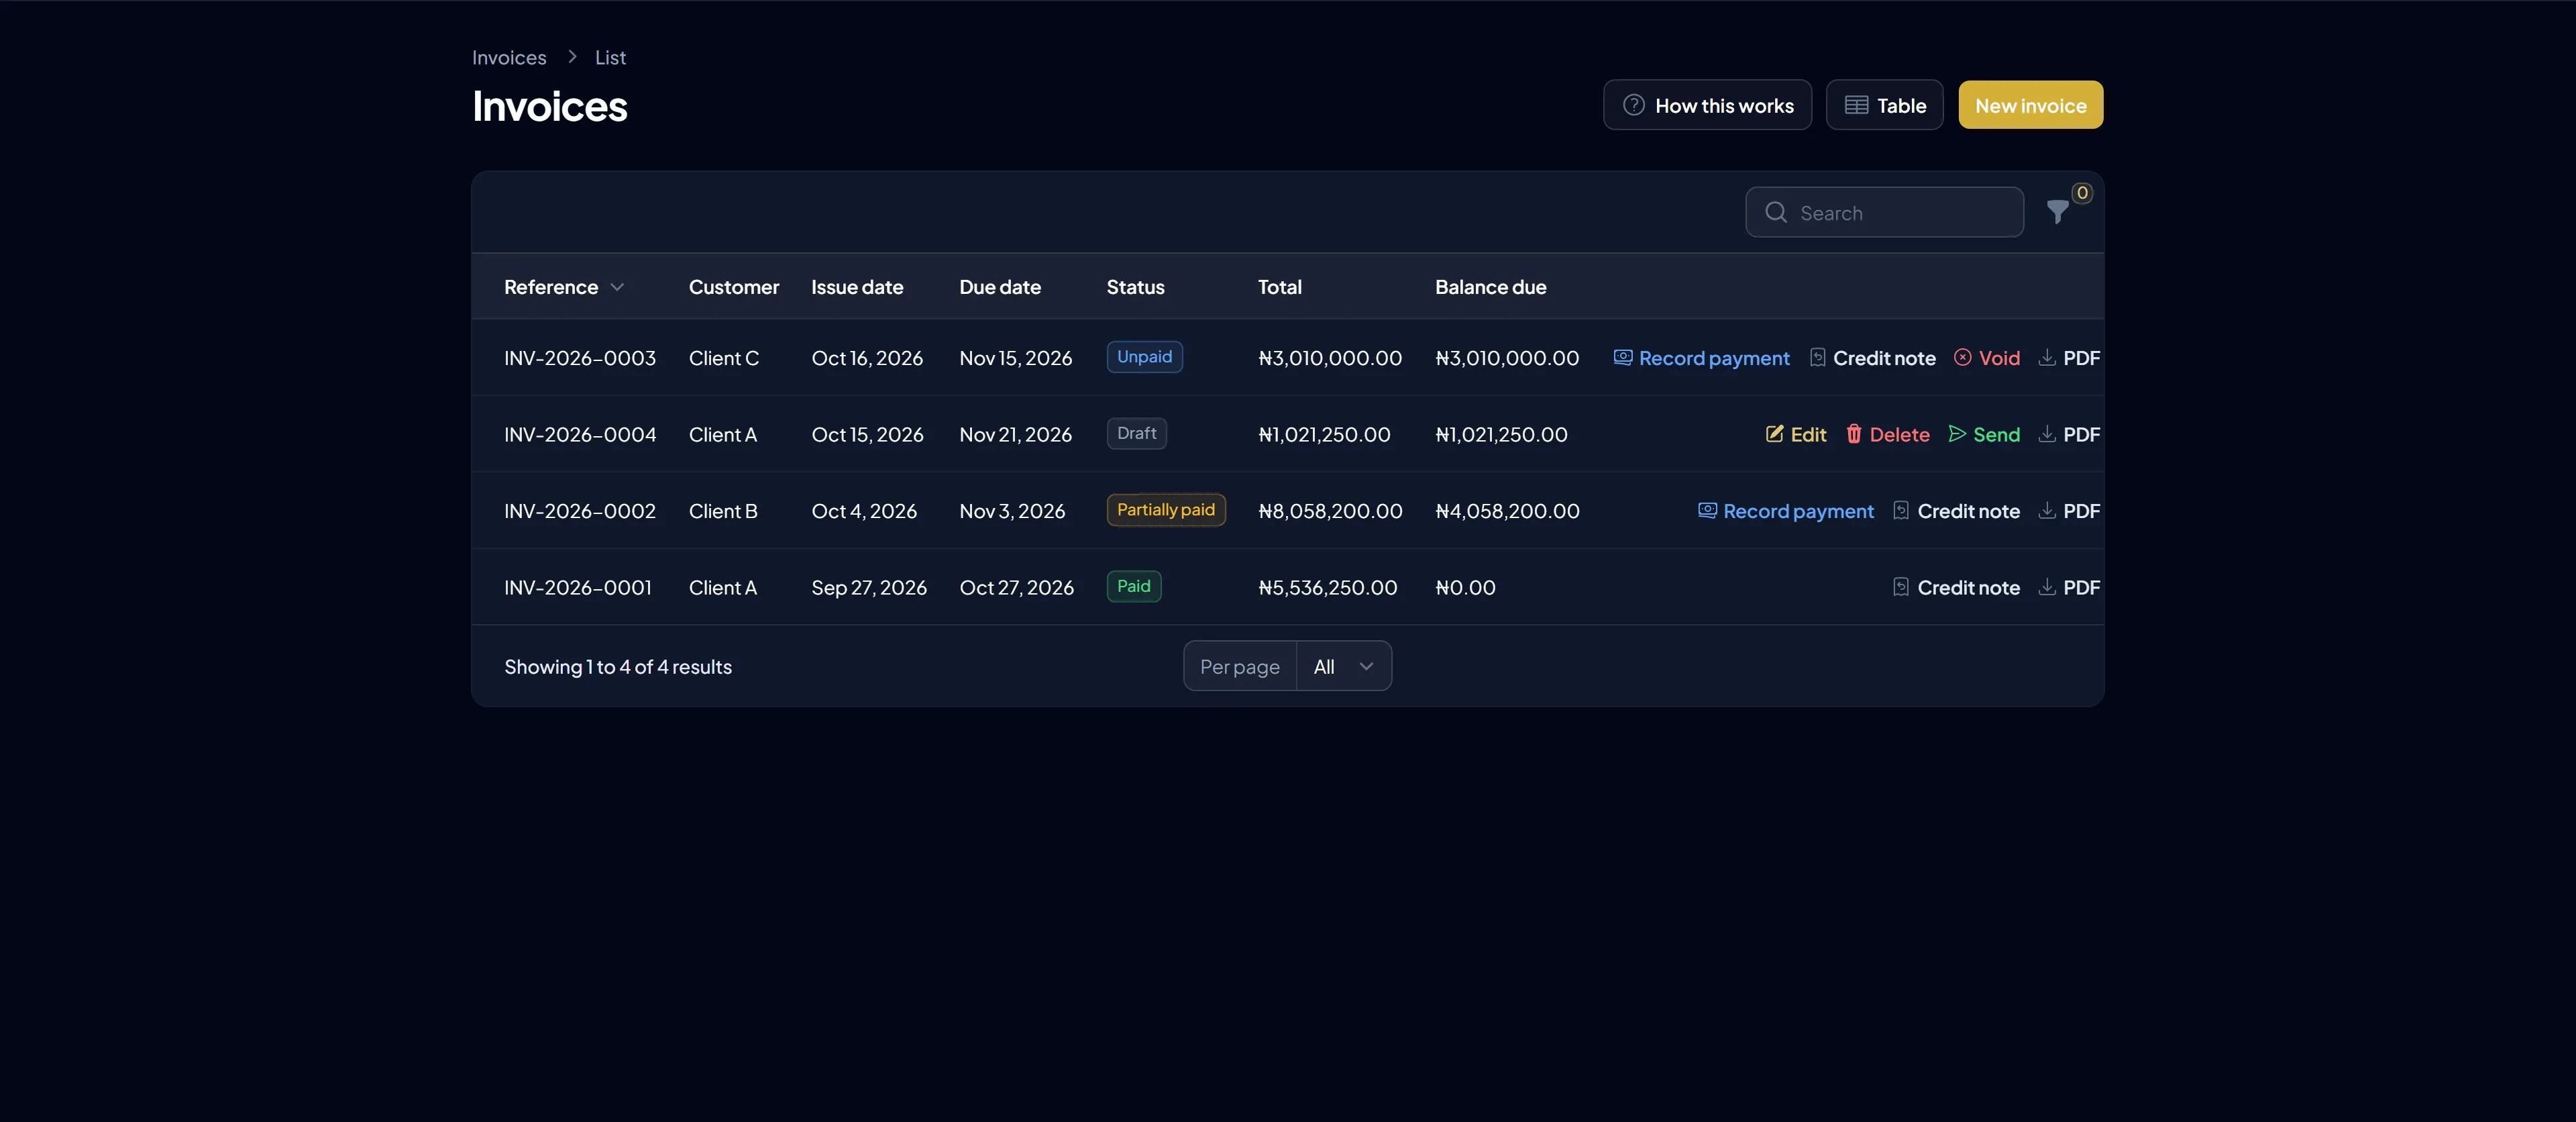Click the Total column header

point(1279,287)
